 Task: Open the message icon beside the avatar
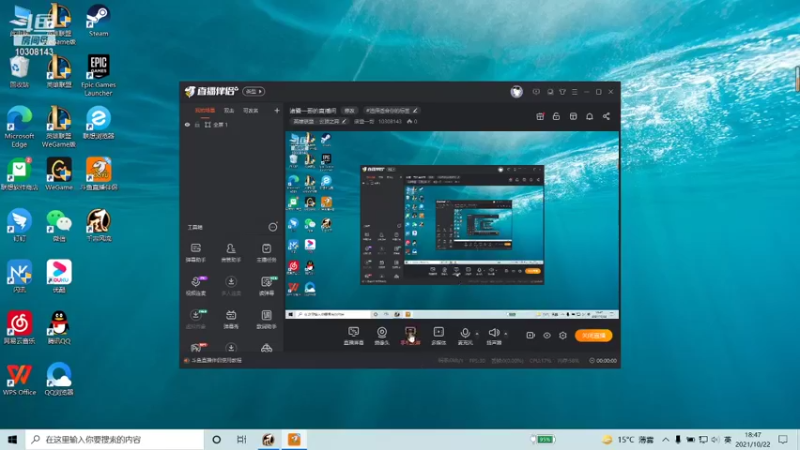pos(536,92)
